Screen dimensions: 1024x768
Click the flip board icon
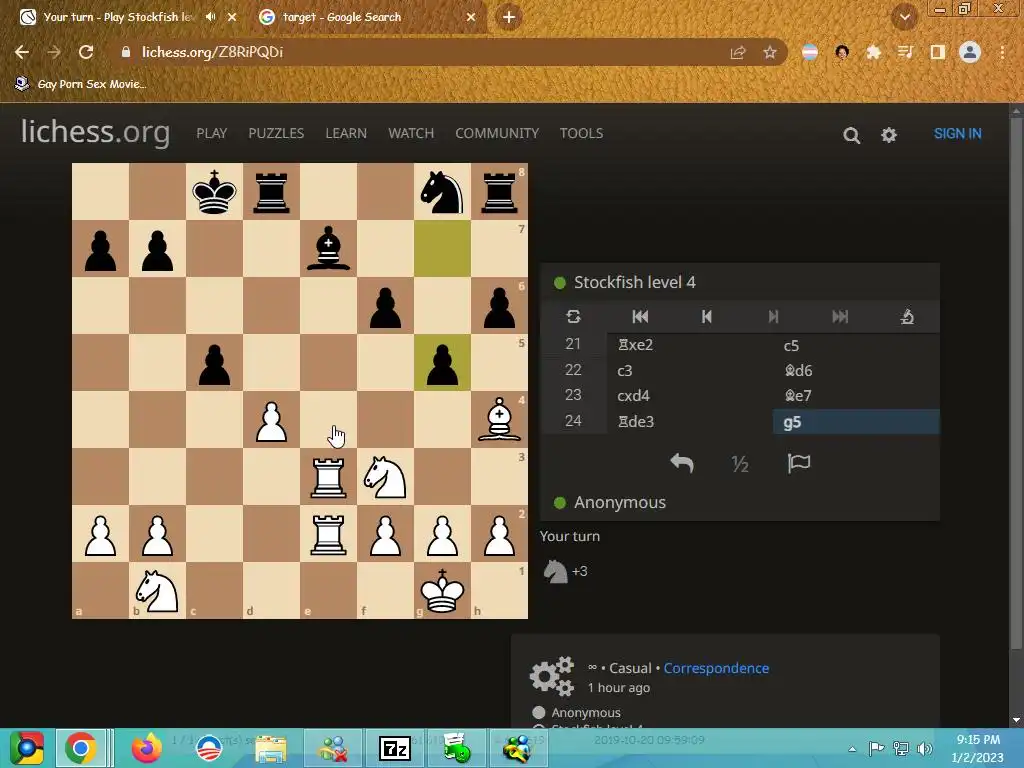click(573, 317)
